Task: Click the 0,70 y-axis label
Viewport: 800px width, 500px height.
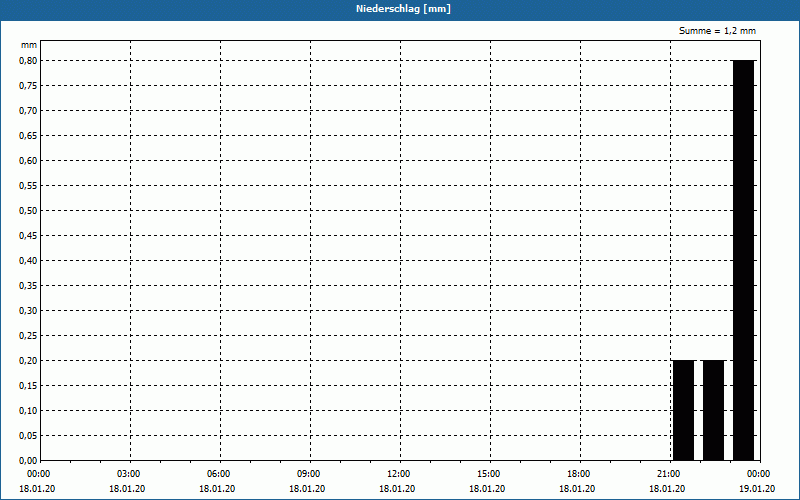Action: click(x=28, y=111)
